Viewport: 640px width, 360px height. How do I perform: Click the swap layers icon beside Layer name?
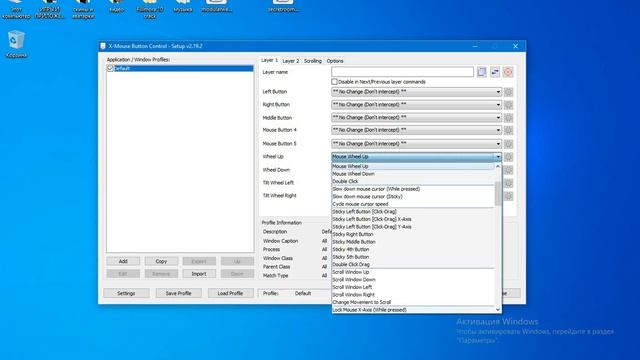pyautogui.click(x=495, y=72)
